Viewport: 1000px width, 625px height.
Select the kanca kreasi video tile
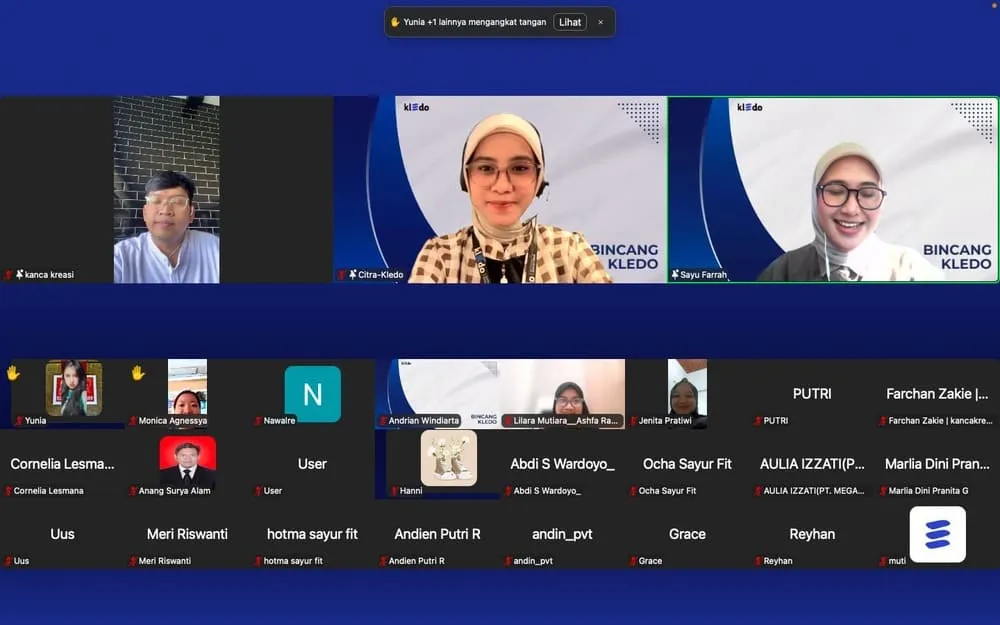pos(166,189)
